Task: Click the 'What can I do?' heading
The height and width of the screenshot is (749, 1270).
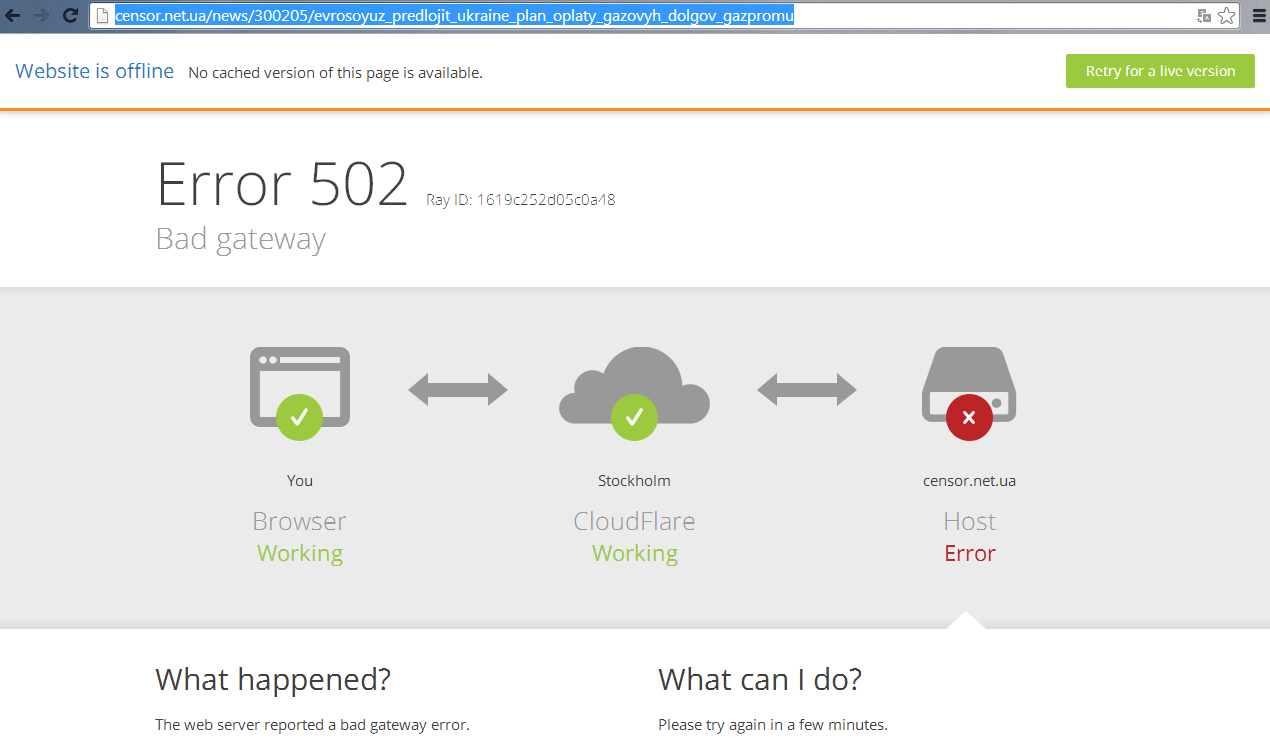Action: coord(760,680)
